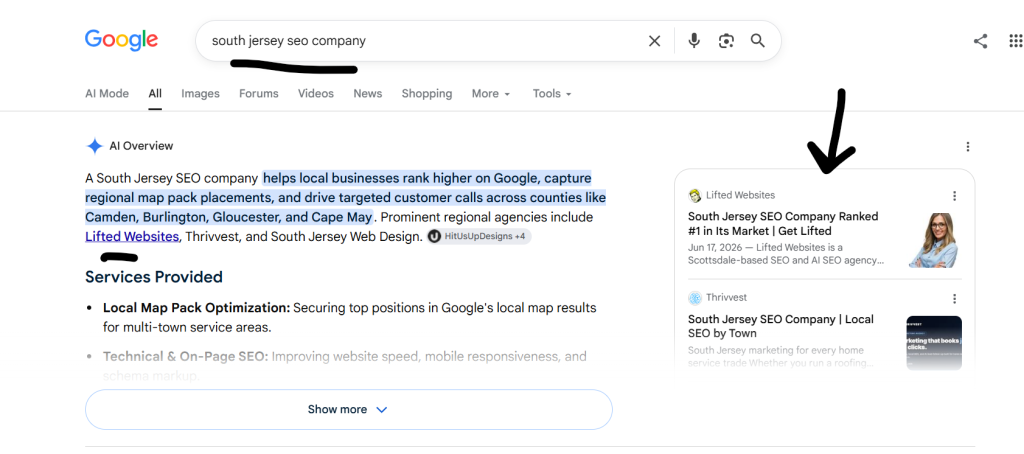Switch to AI Mode tab
The image size is (1024, 454).
click(107, 93)
